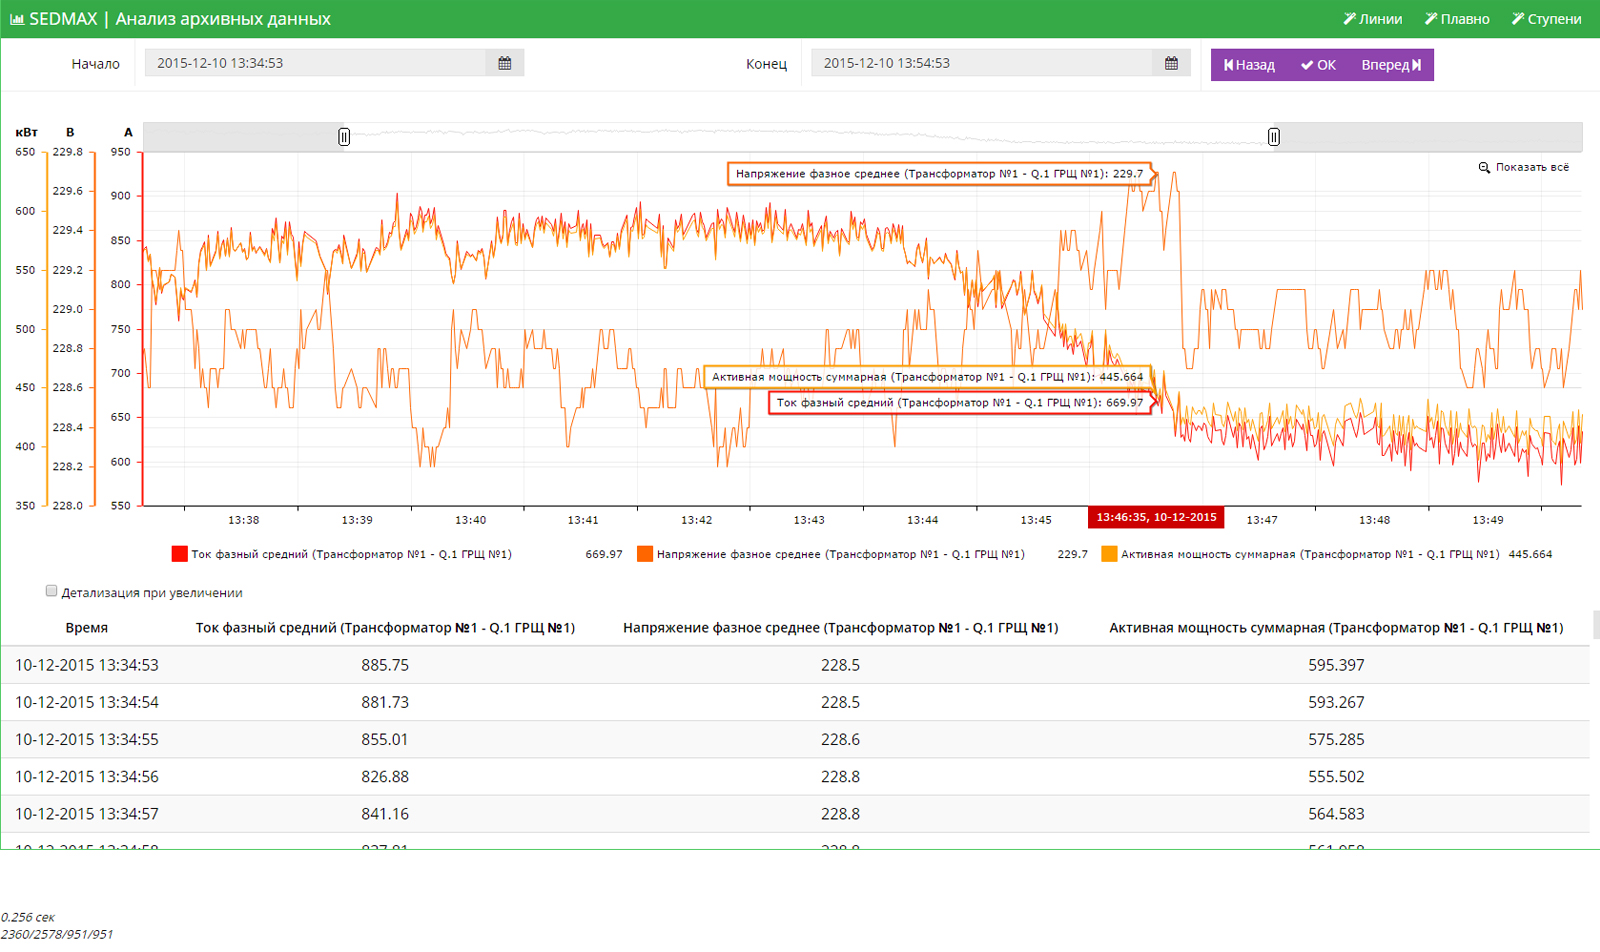Click the Время column header
Screen dimensions: 1600x952
pos(87,628)
